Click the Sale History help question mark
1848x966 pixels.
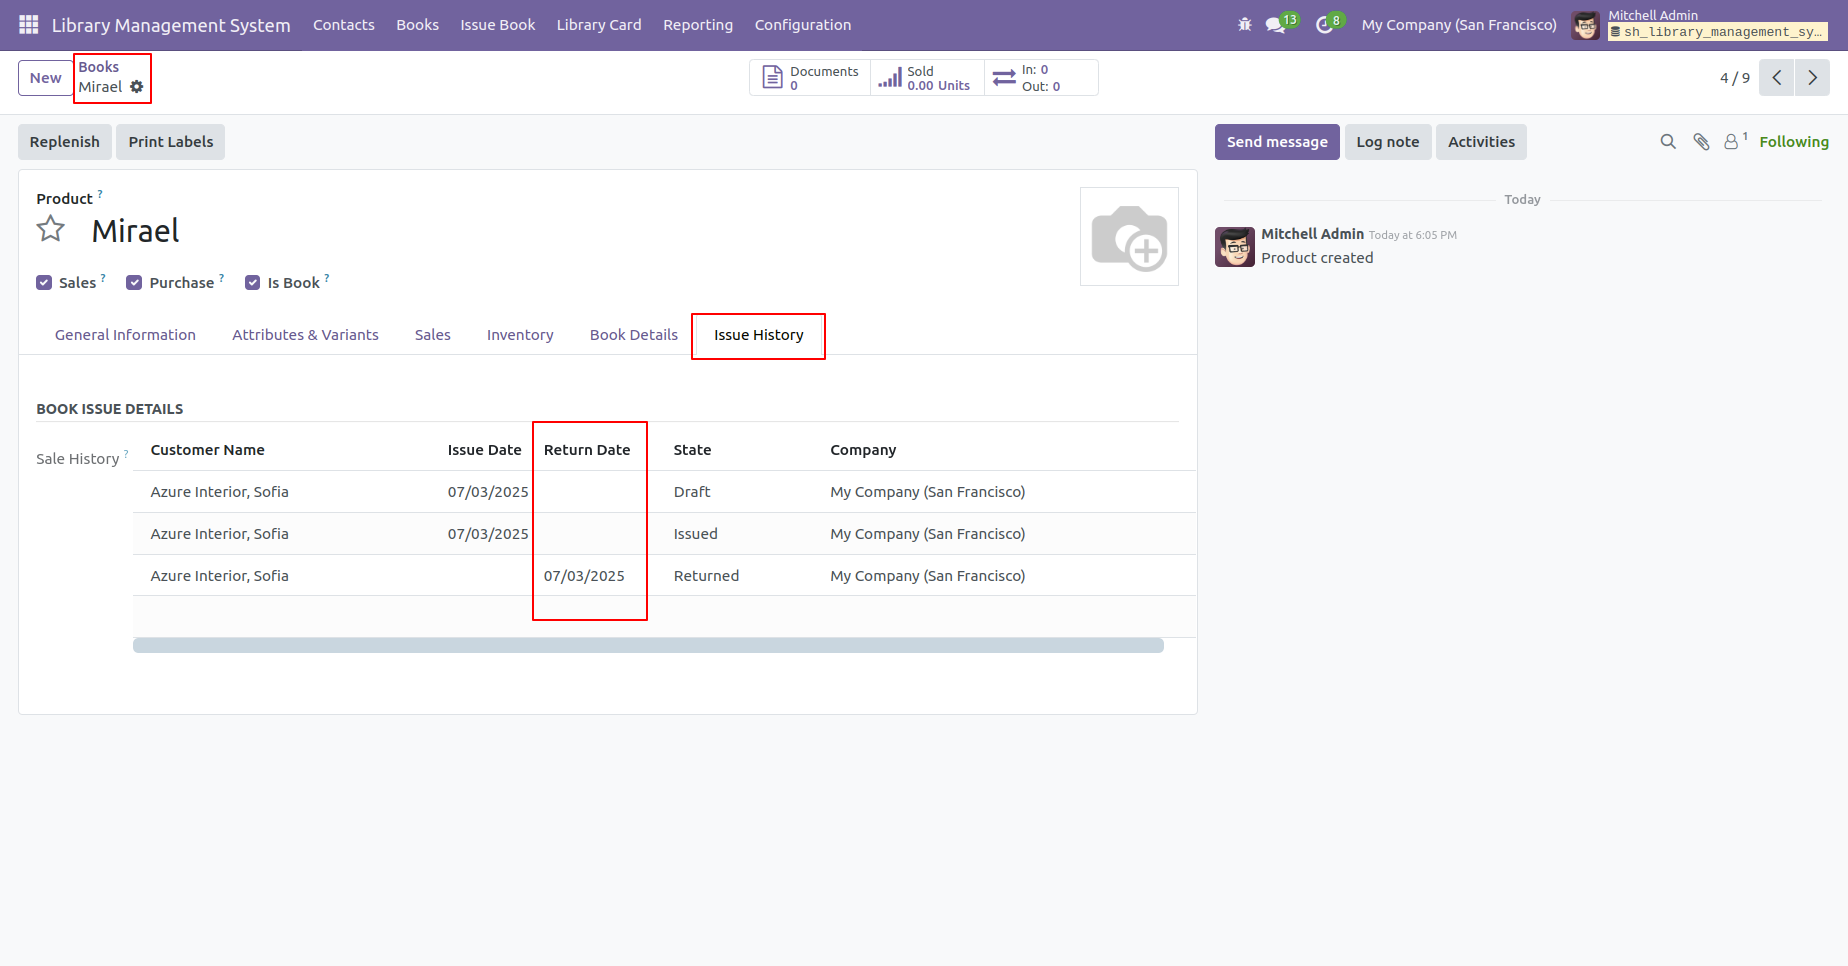click(x=126, y=454)
